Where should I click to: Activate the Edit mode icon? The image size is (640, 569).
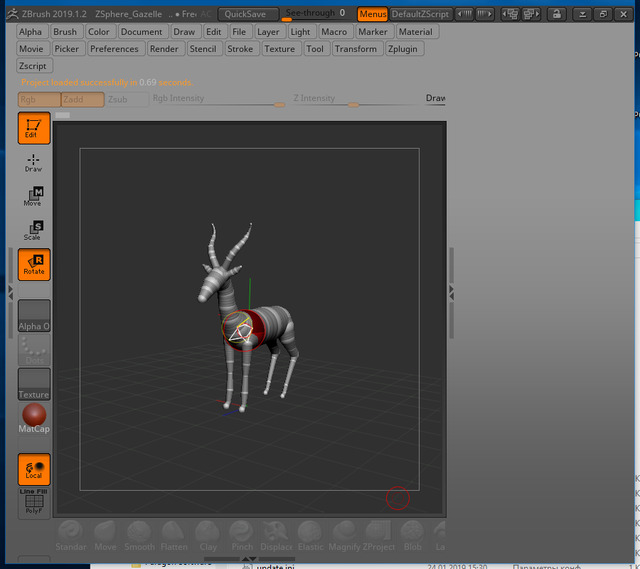click(33, 127)
